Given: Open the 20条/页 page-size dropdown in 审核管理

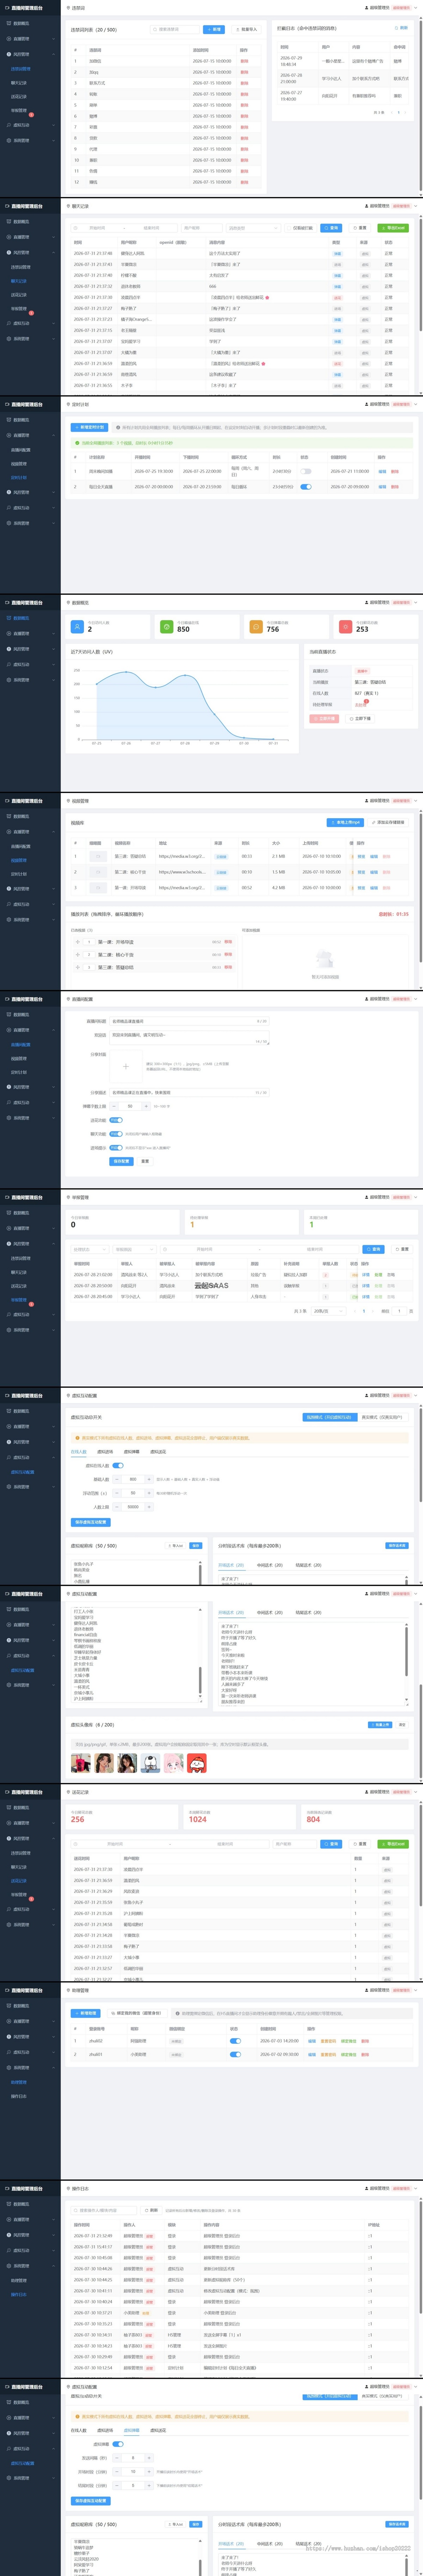Looking at the screenshot, I should (327, 1311).
